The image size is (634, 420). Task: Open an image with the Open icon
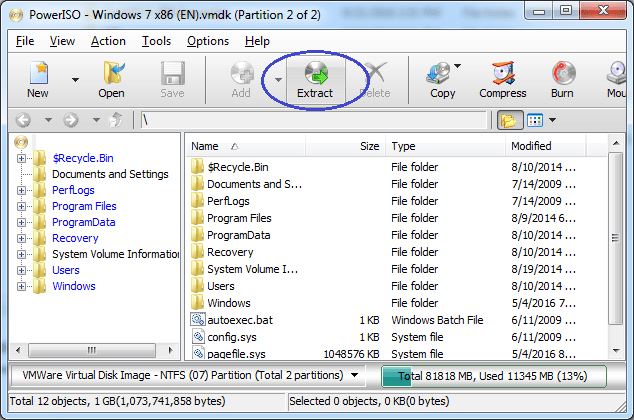click(x=112, y=73)
